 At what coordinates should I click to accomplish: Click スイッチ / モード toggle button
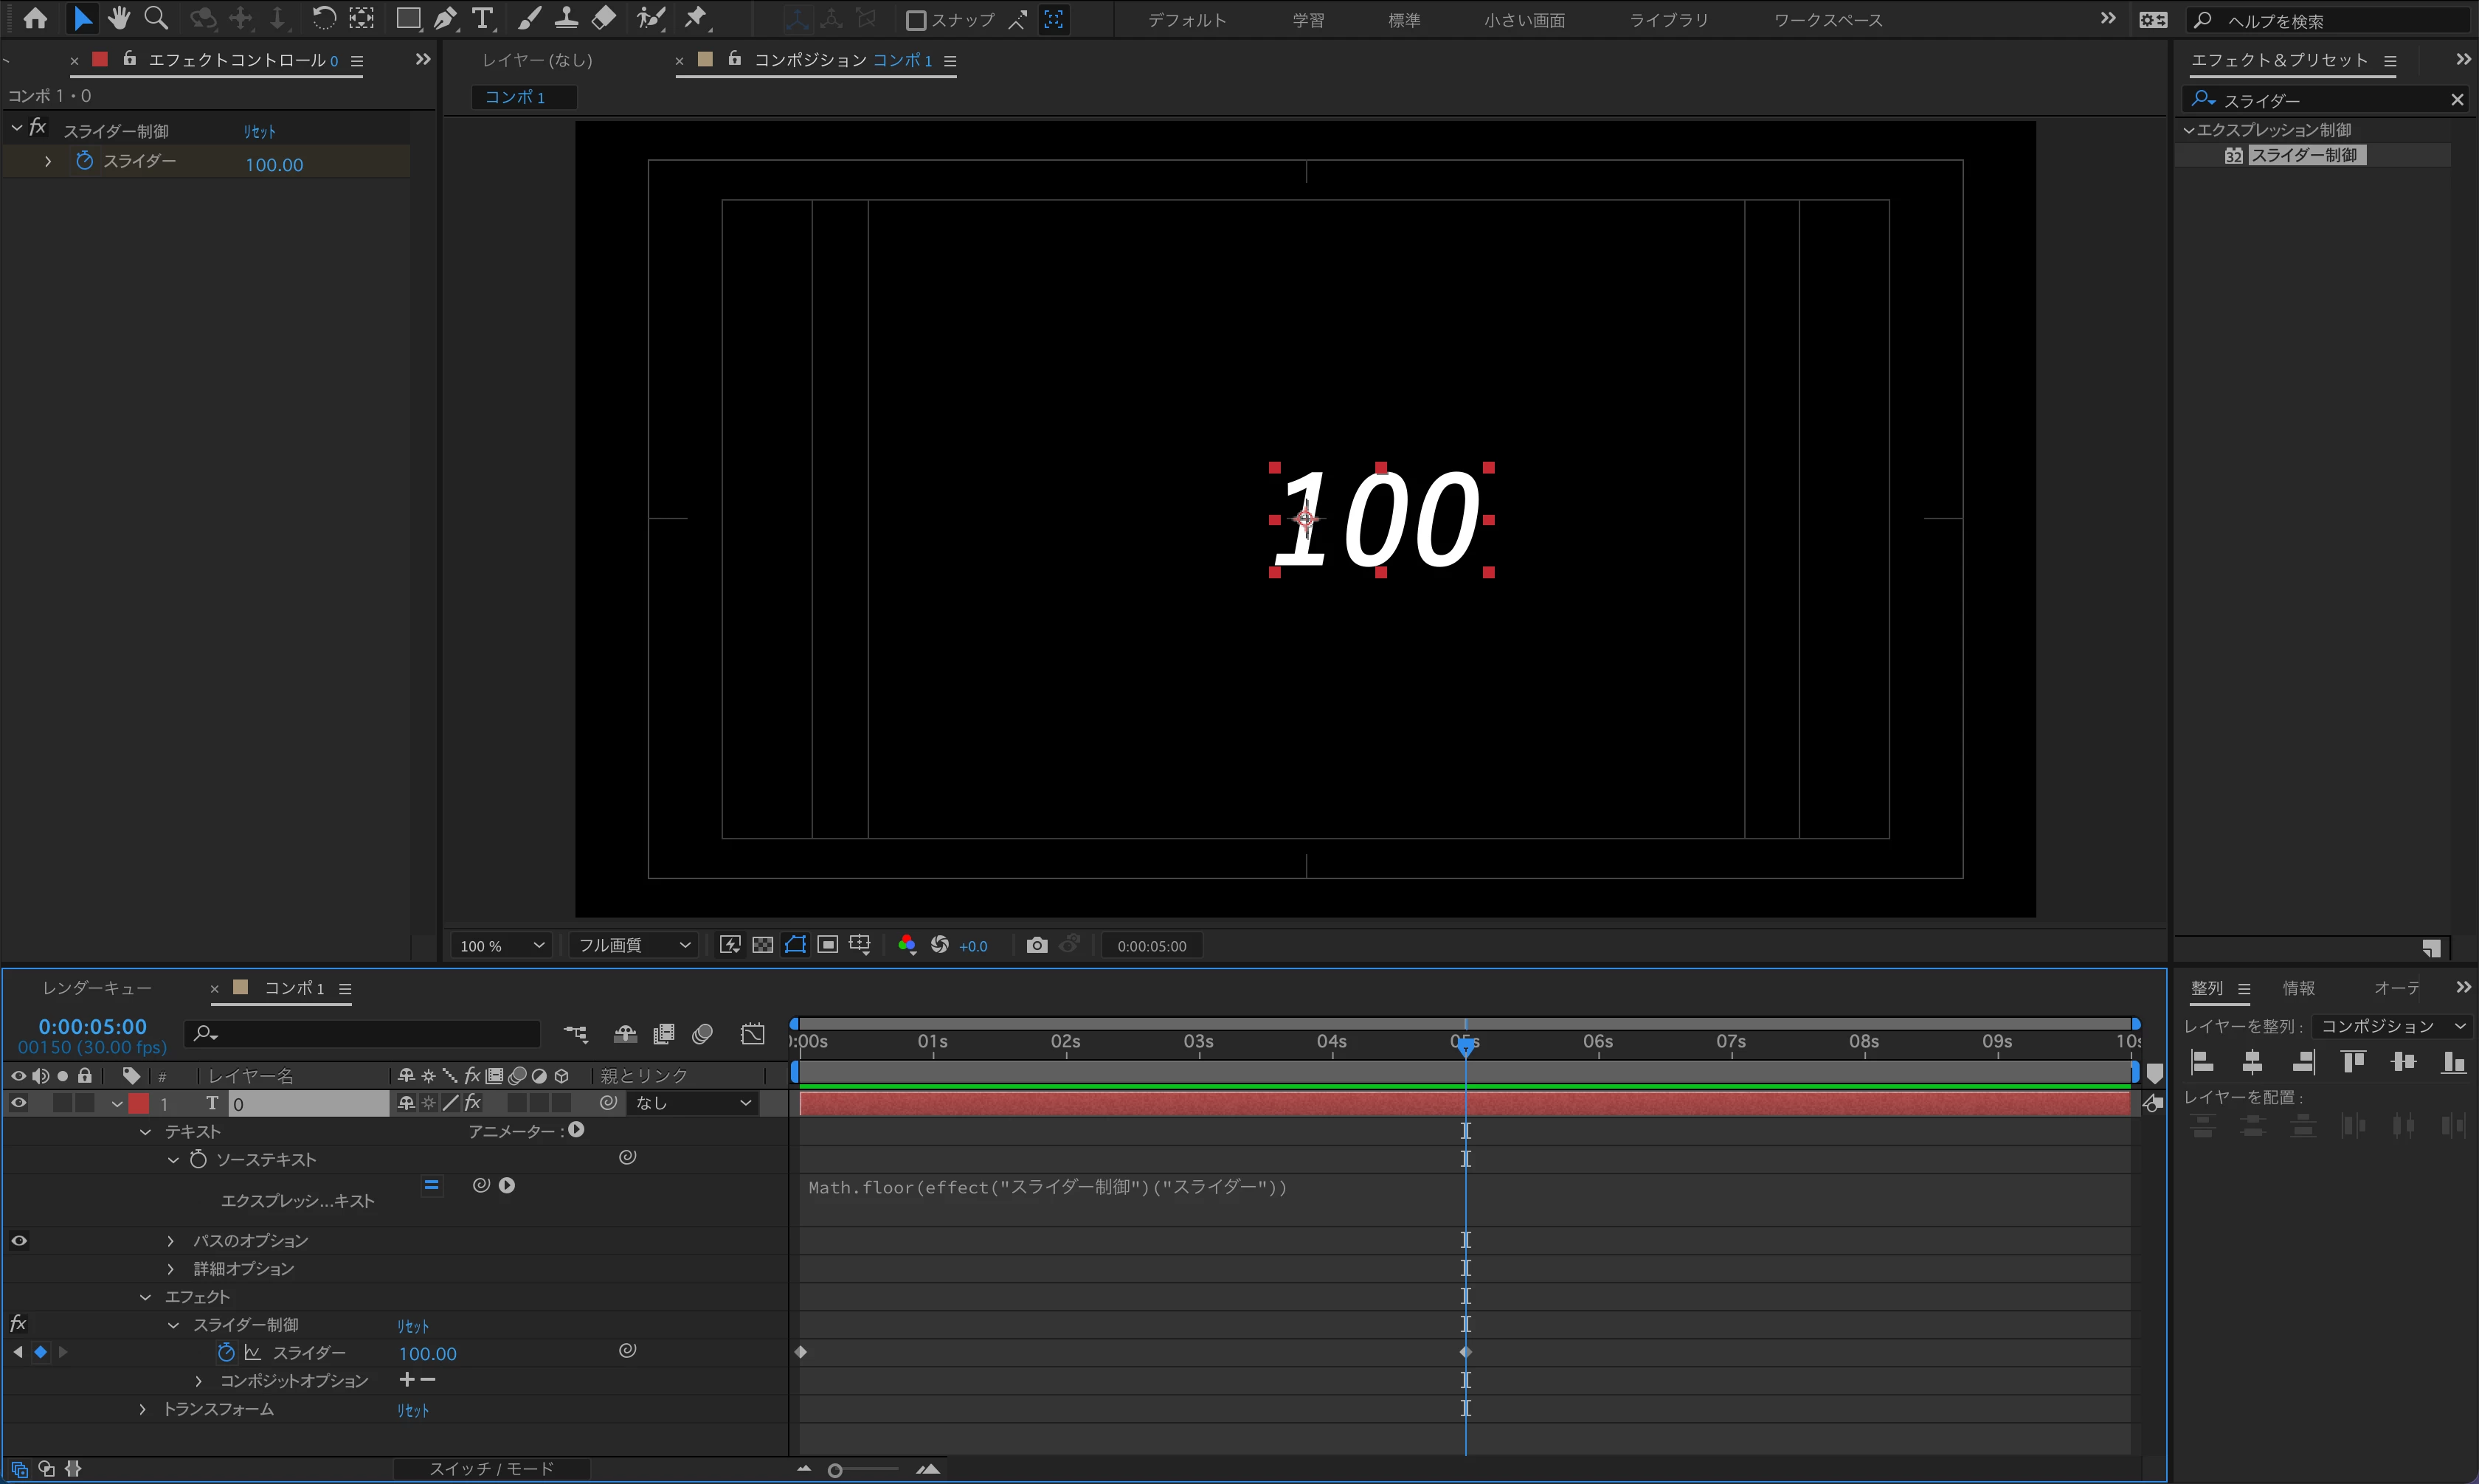491,1468
